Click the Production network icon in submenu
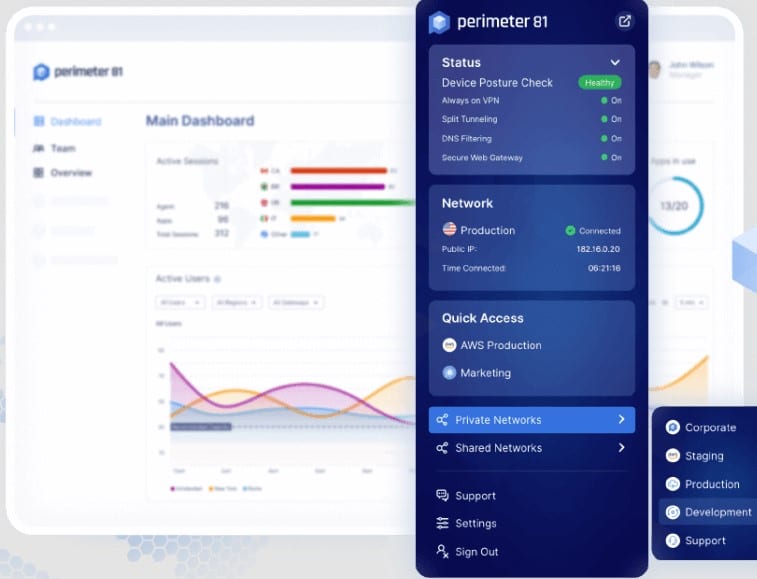The width and height of the screenshot is (757, 579). (x=673, y=483)
